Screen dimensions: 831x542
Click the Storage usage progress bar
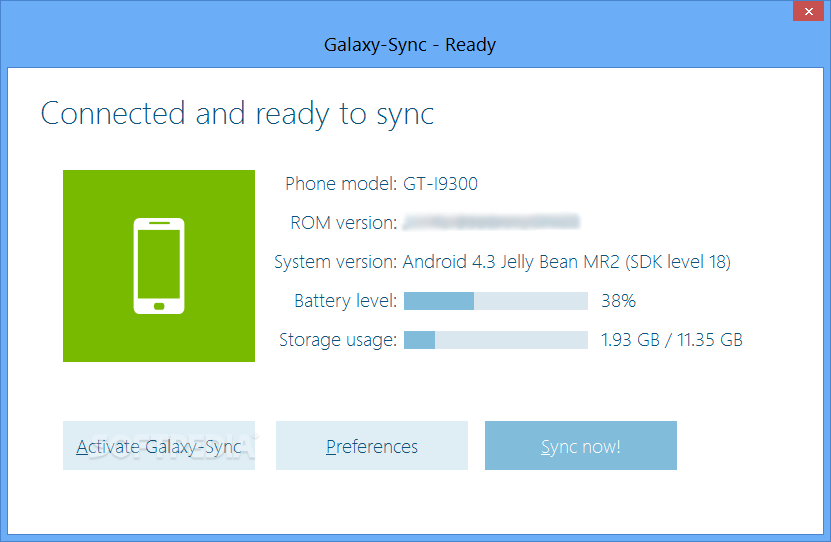[x=496, y=340]
